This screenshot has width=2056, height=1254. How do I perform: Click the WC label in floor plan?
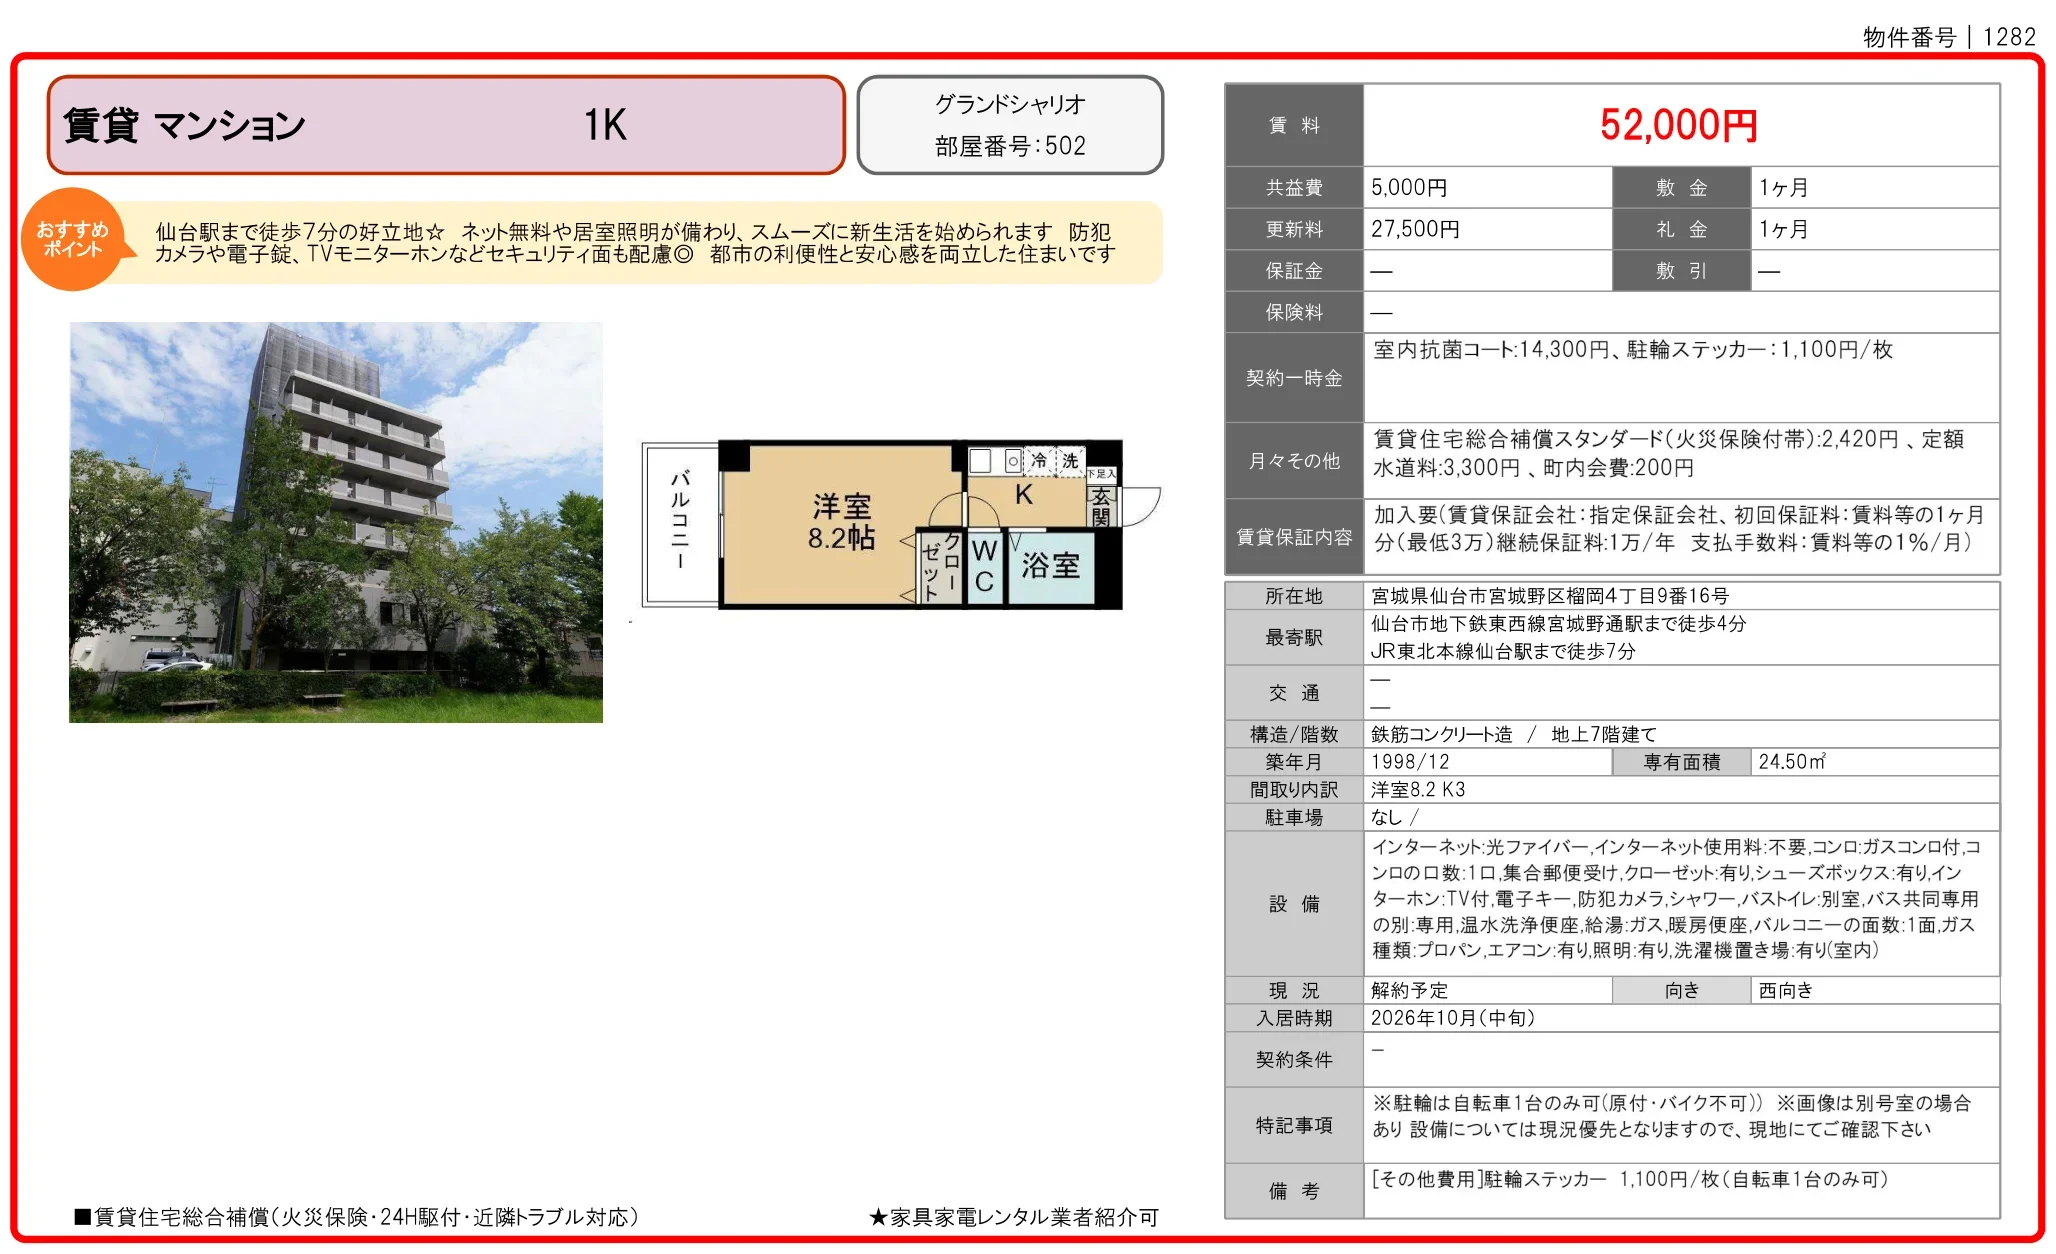tap(984, 566)
